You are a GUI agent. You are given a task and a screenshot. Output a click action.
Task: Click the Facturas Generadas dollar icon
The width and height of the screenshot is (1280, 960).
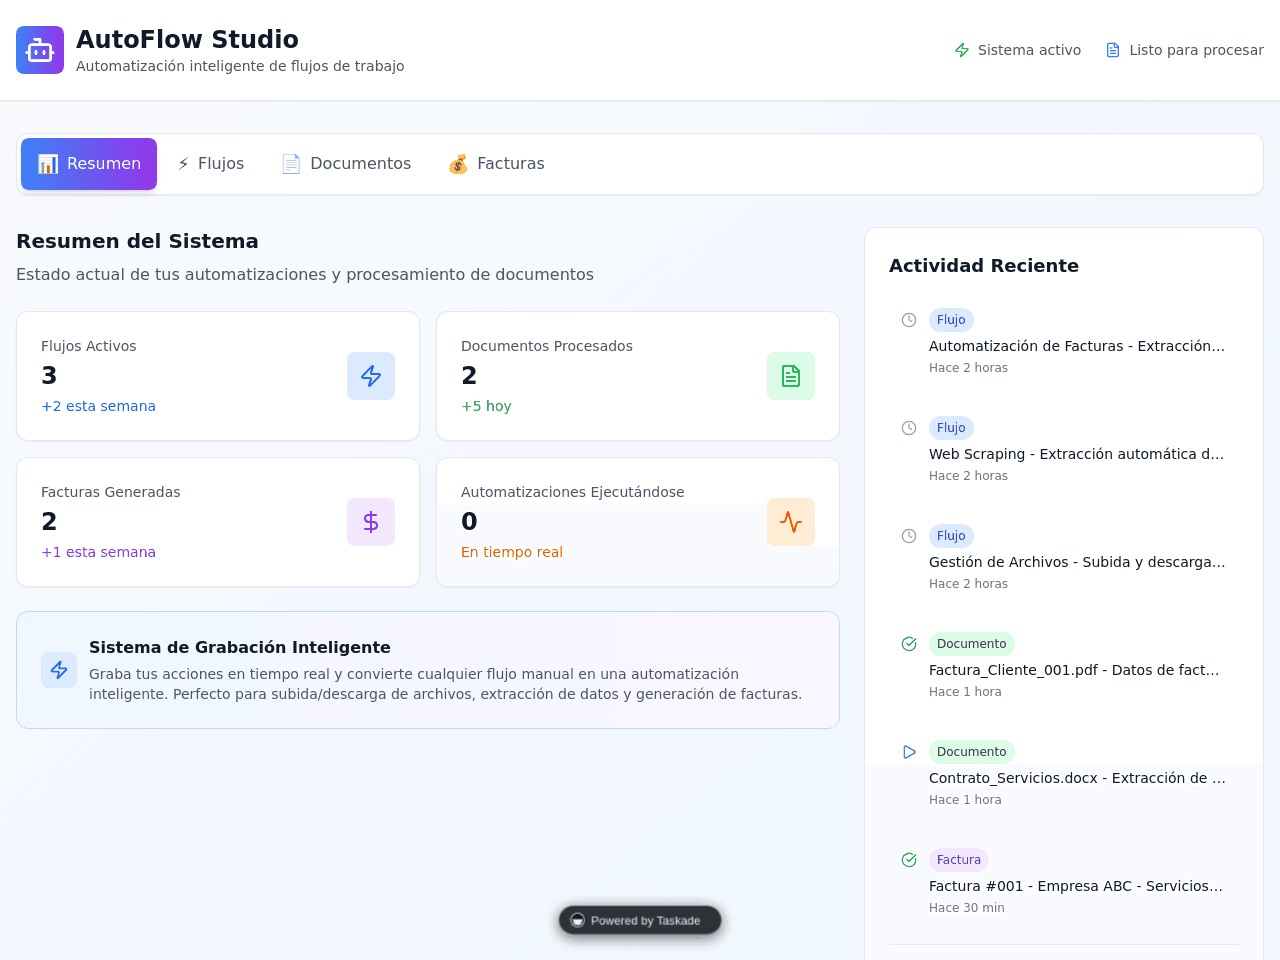coord(371,522)
